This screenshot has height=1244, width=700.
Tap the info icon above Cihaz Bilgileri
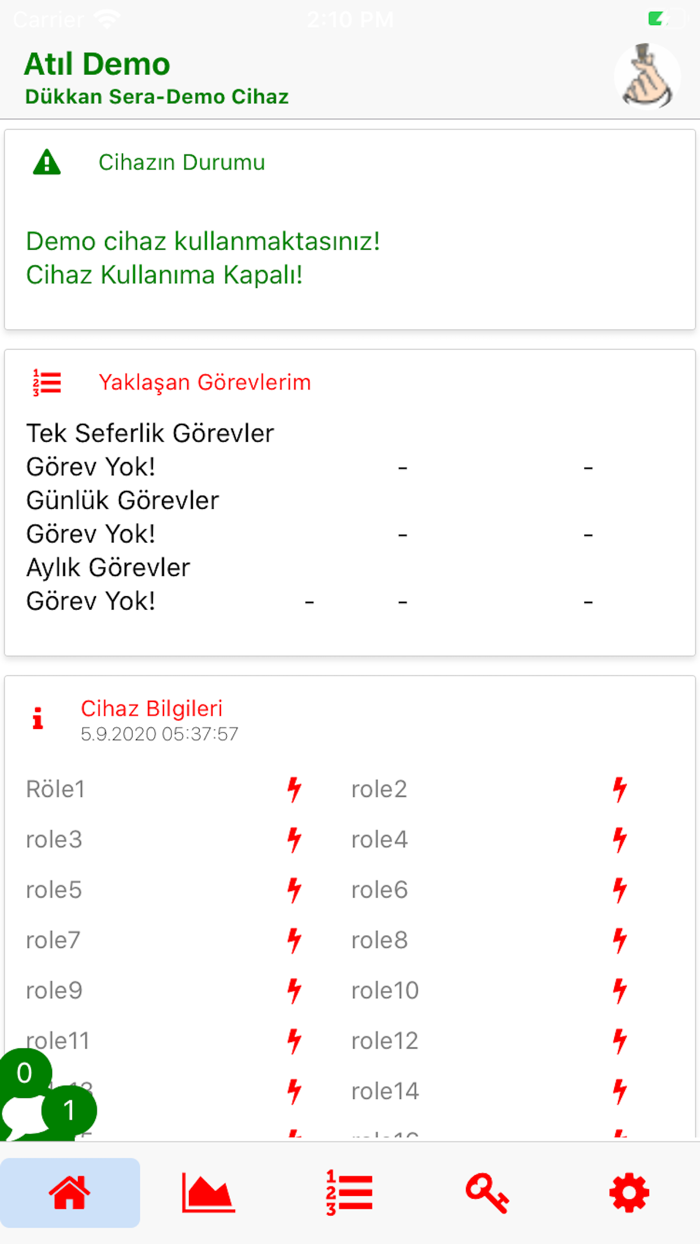[38, 717]
